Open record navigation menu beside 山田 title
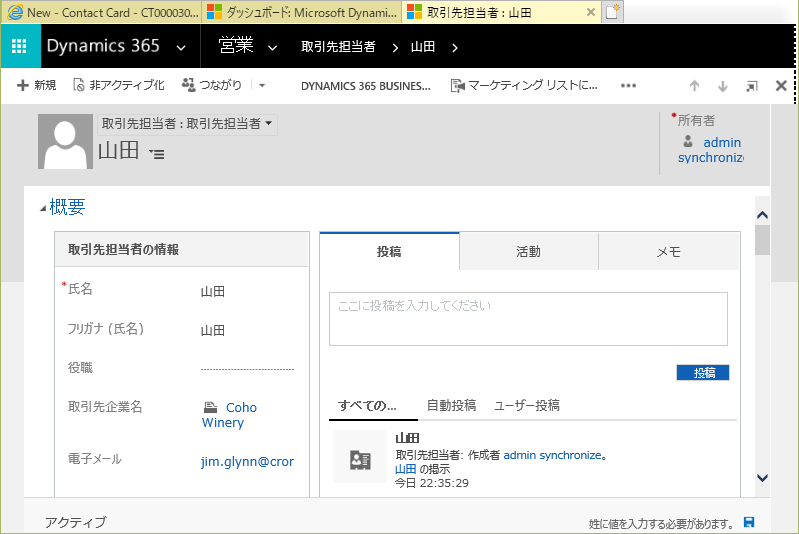 (156, 153)
